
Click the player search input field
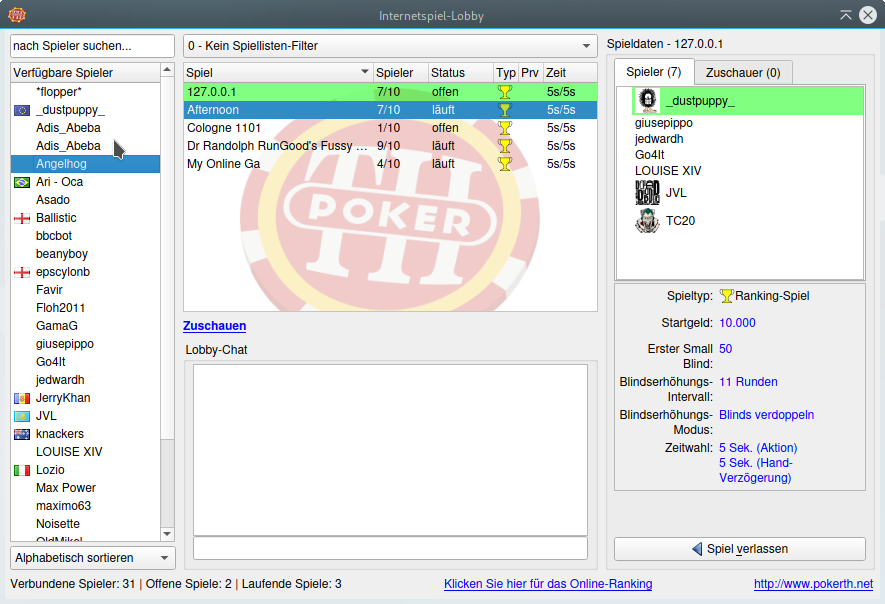(93, 46)
